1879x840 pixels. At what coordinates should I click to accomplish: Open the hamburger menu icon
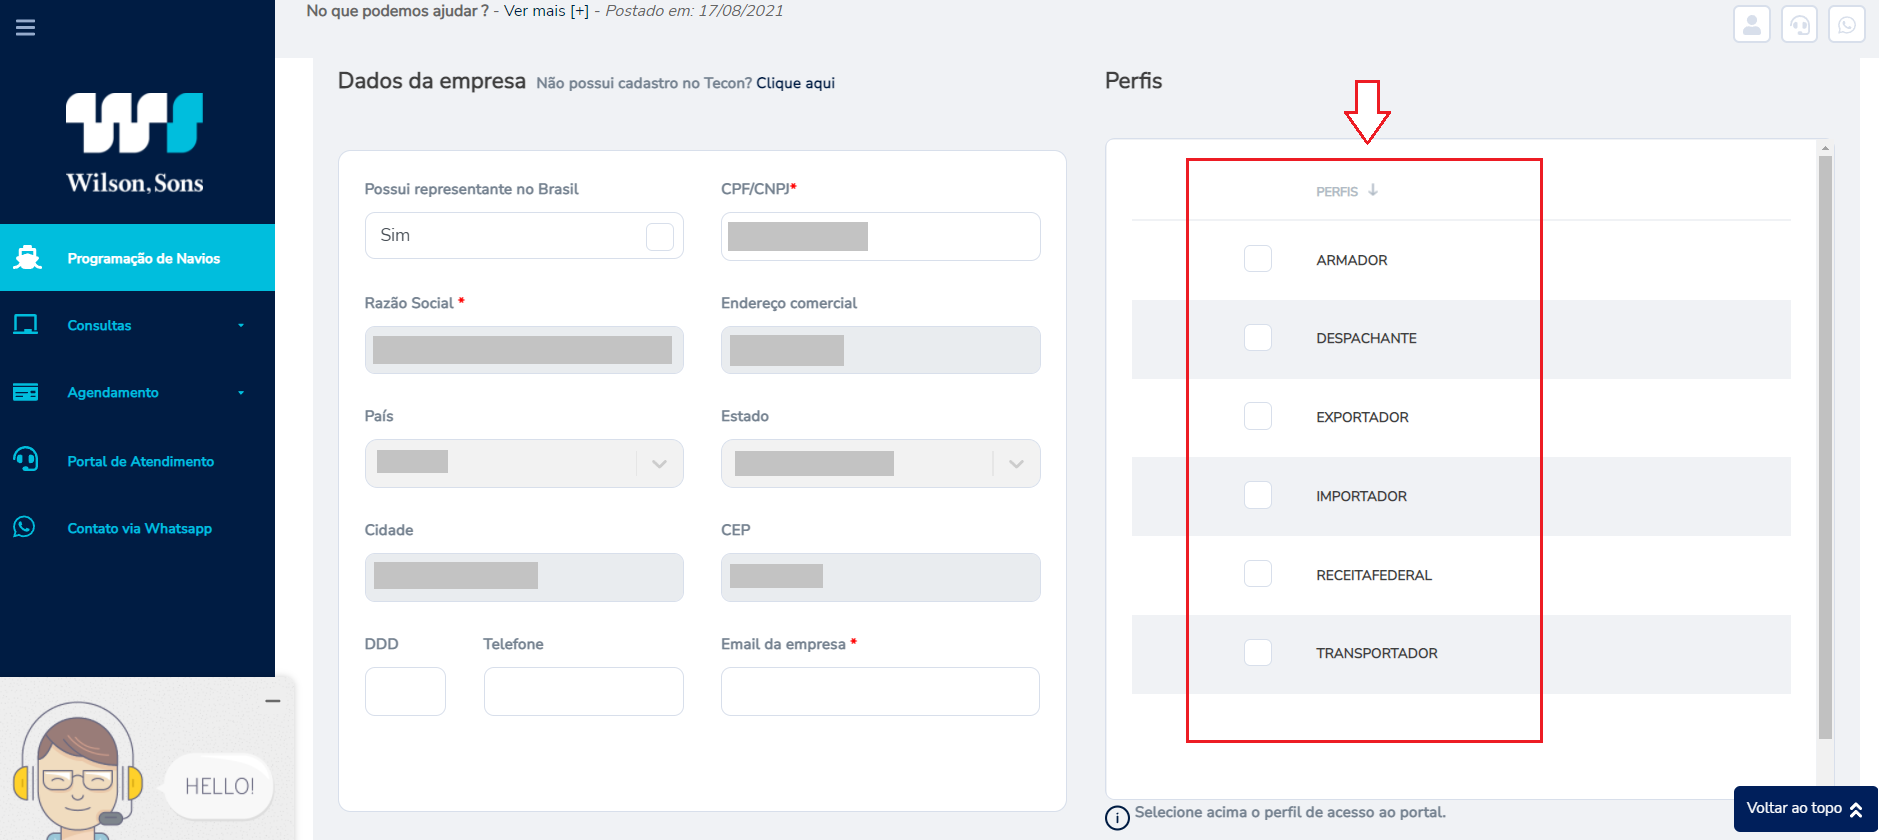tap(26, 27)
